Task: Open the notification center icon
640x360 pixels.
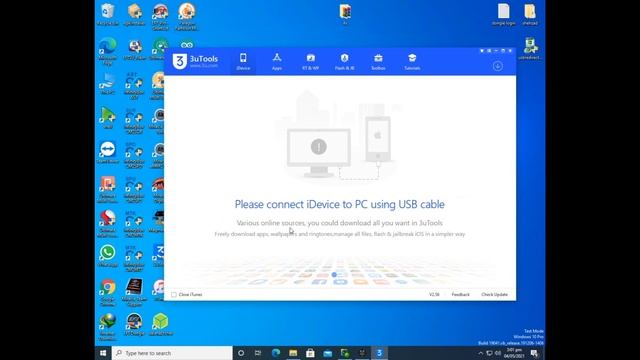Action: coord(534,353)
